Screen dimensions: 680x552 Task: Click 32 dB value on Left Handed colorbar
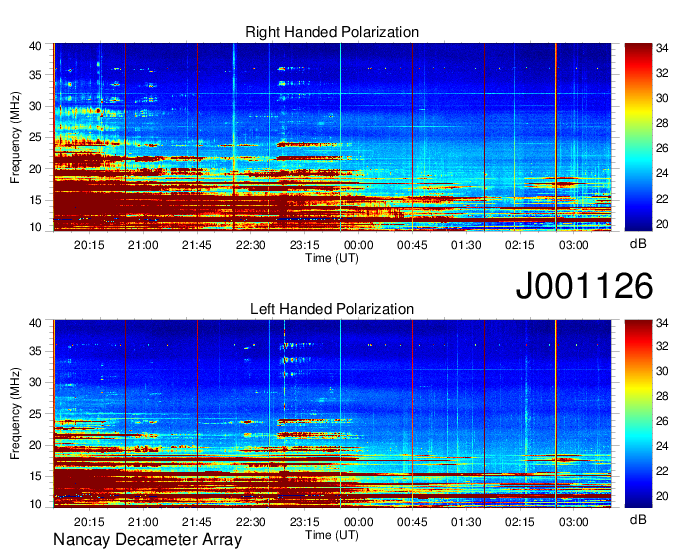662,346
